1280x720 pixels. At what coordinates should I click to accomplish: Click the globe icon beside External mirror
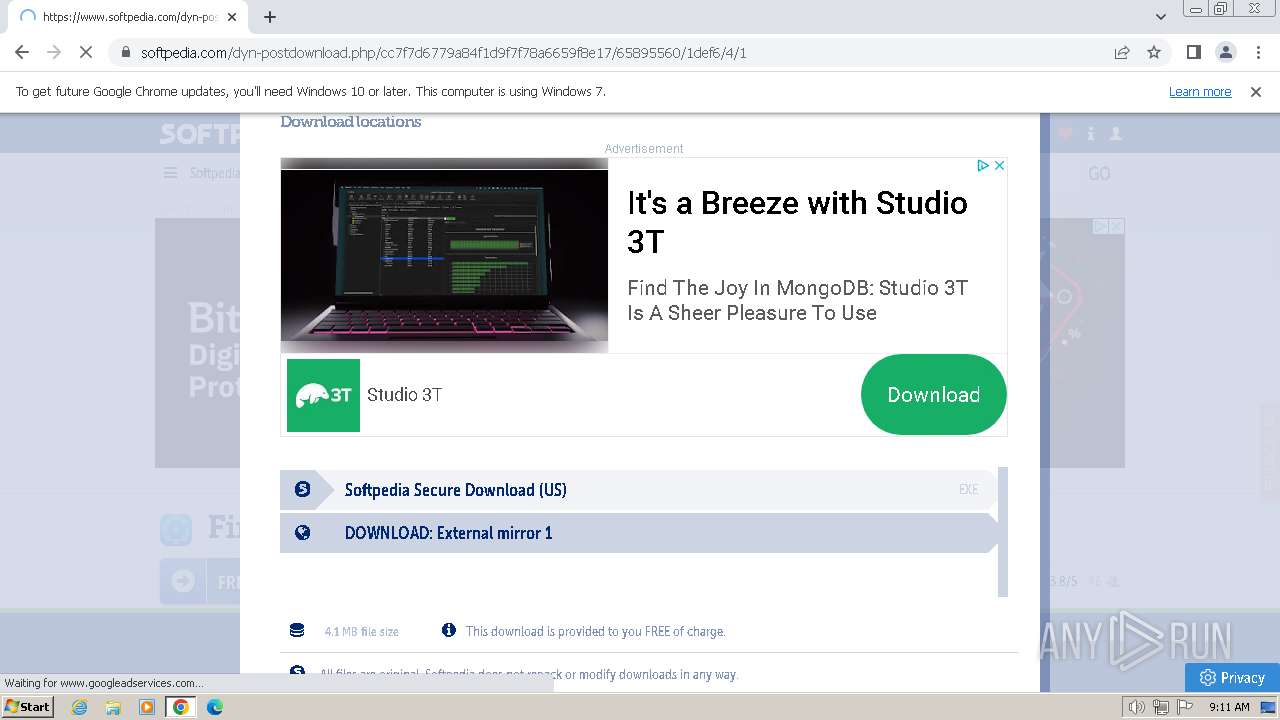[x=302, y=533]
